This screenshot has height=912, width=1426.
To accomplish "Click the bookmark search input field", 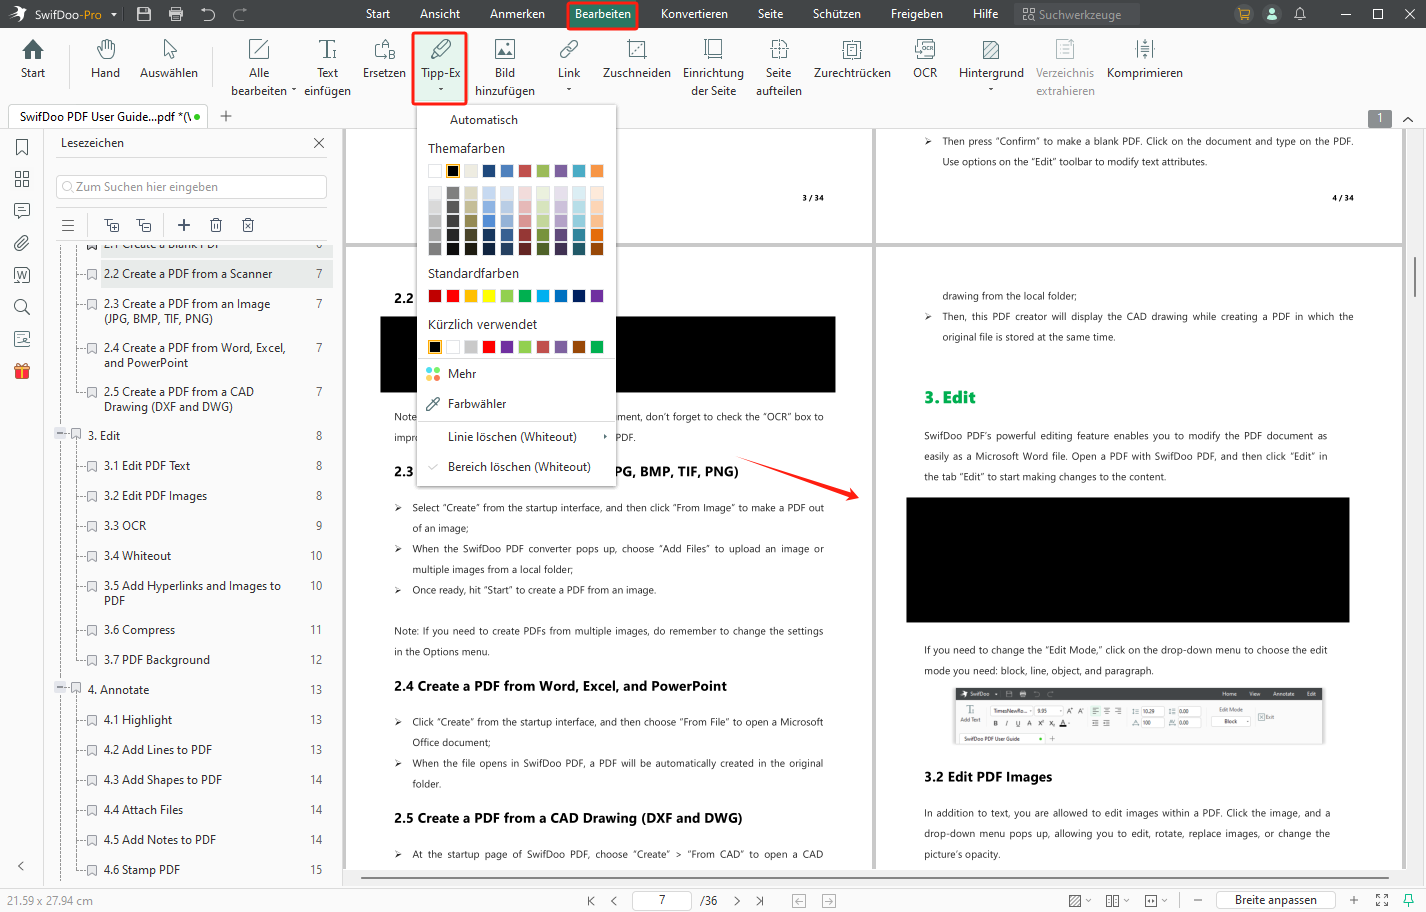I will [x=191, y=187].
